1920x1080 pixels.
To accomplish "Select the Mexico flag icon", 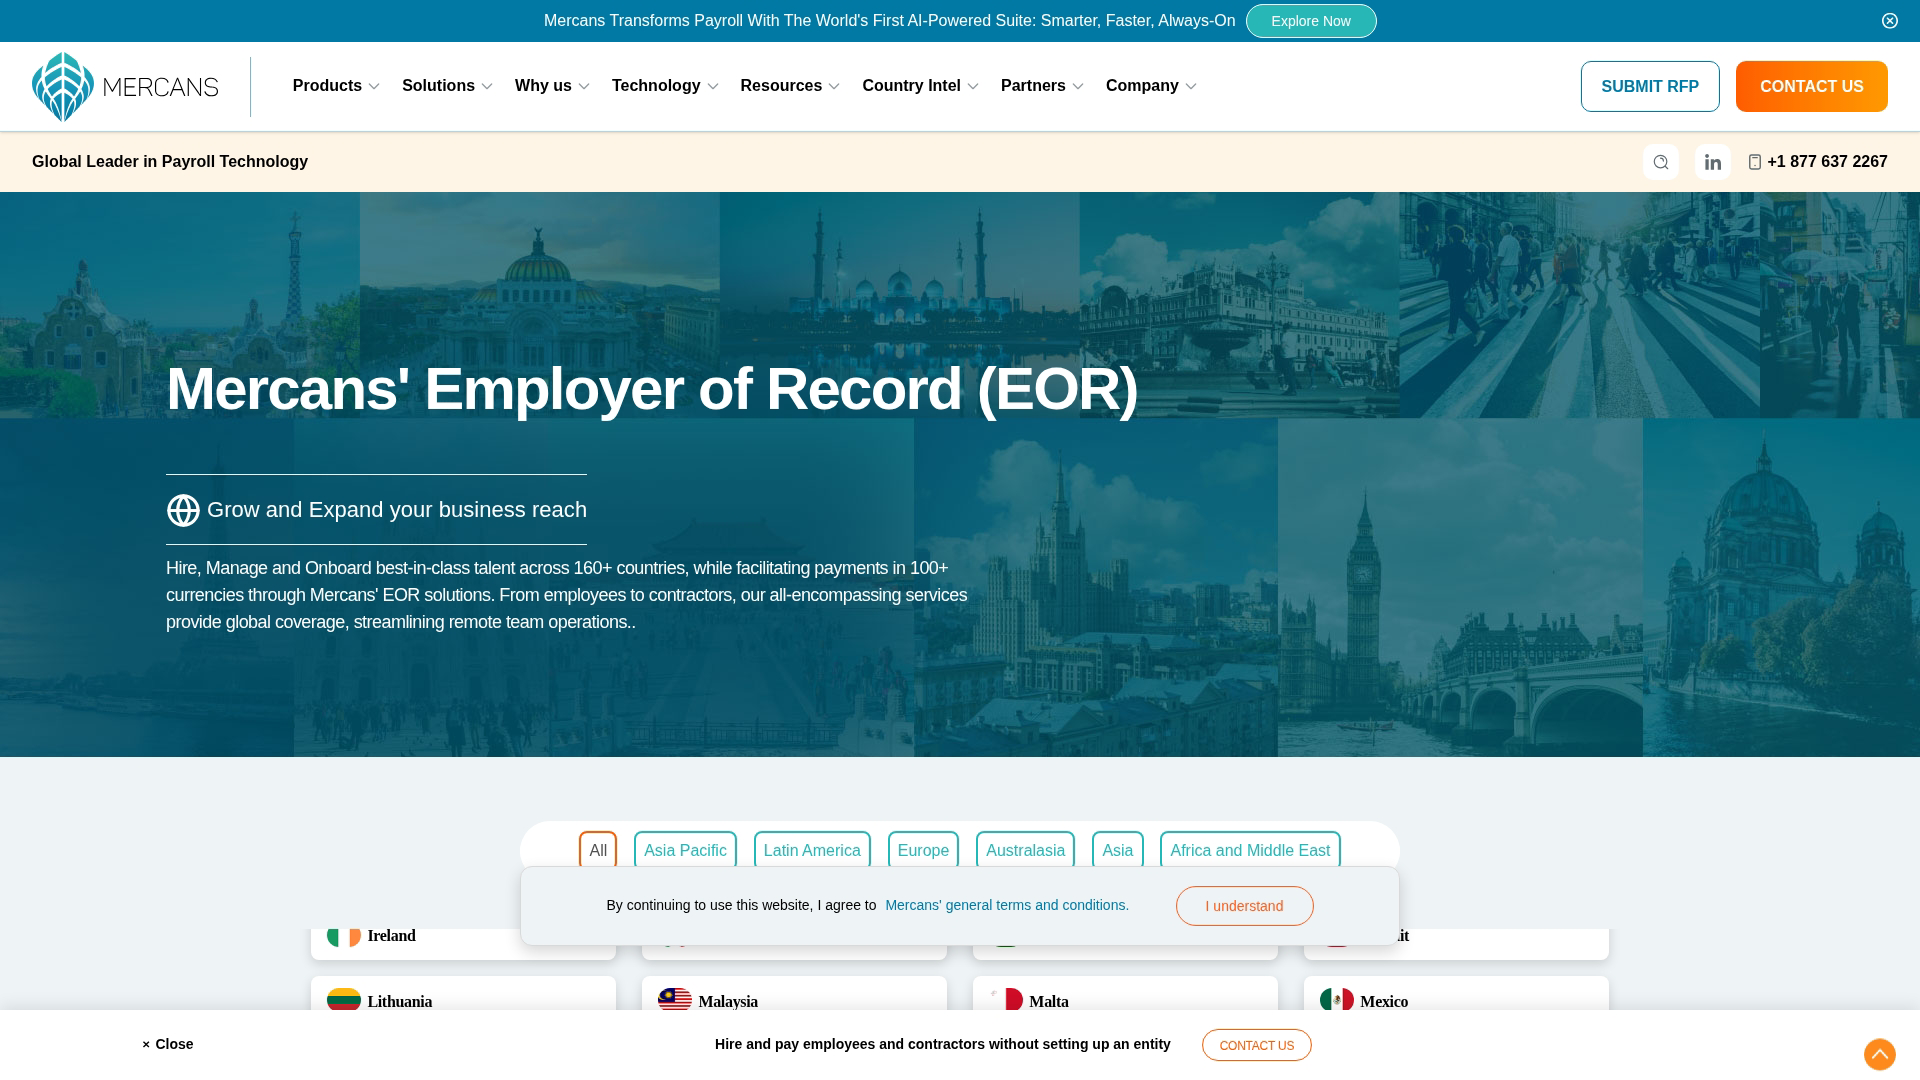I will click(x=1337, y=1000).
